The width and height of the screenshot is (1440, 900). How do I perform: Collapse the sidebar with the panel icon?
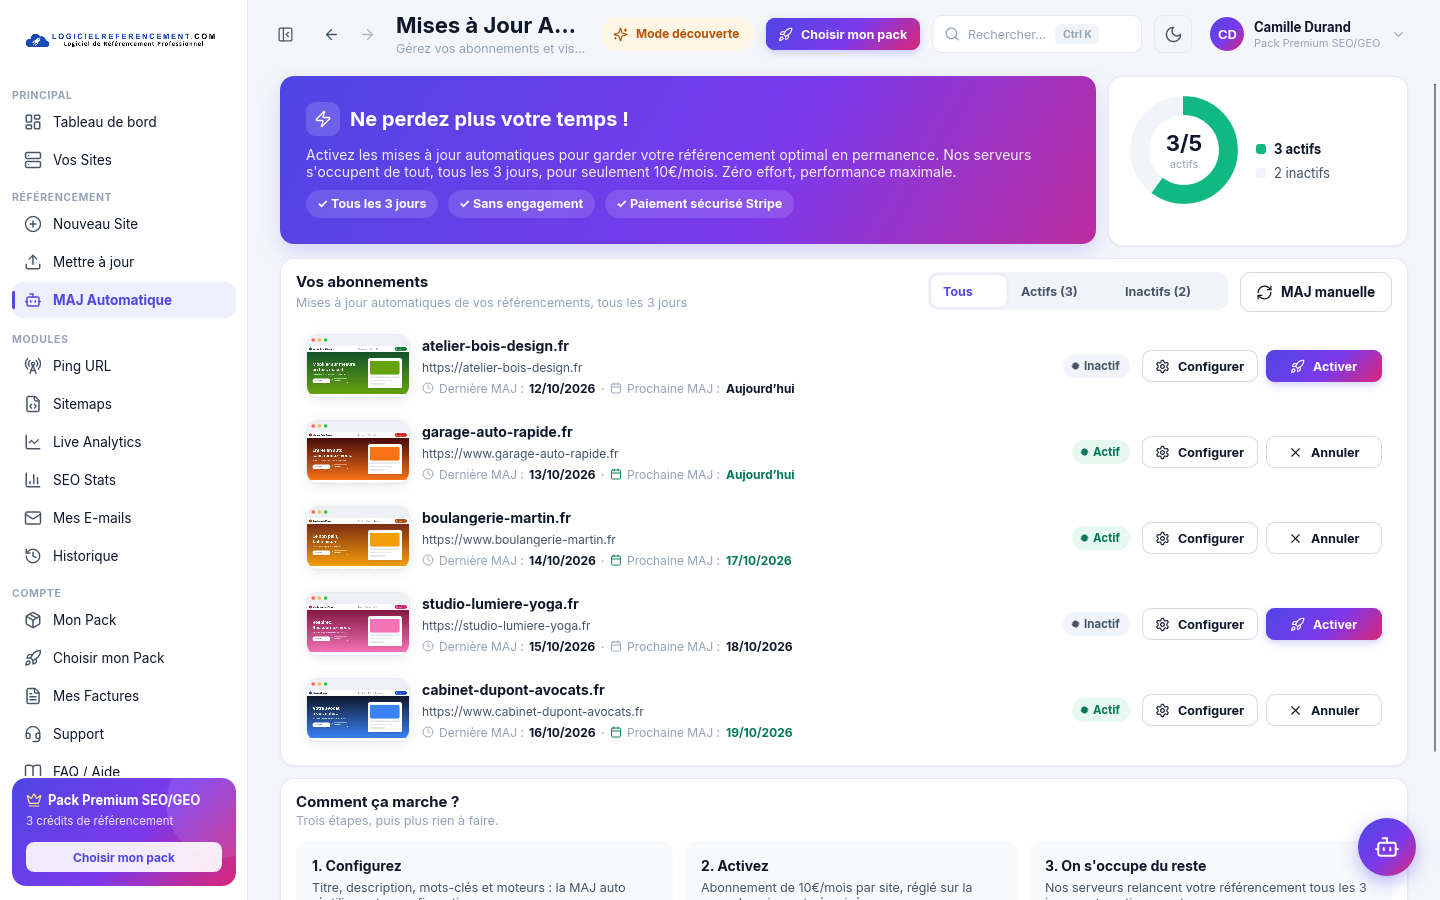pos(286,35)
